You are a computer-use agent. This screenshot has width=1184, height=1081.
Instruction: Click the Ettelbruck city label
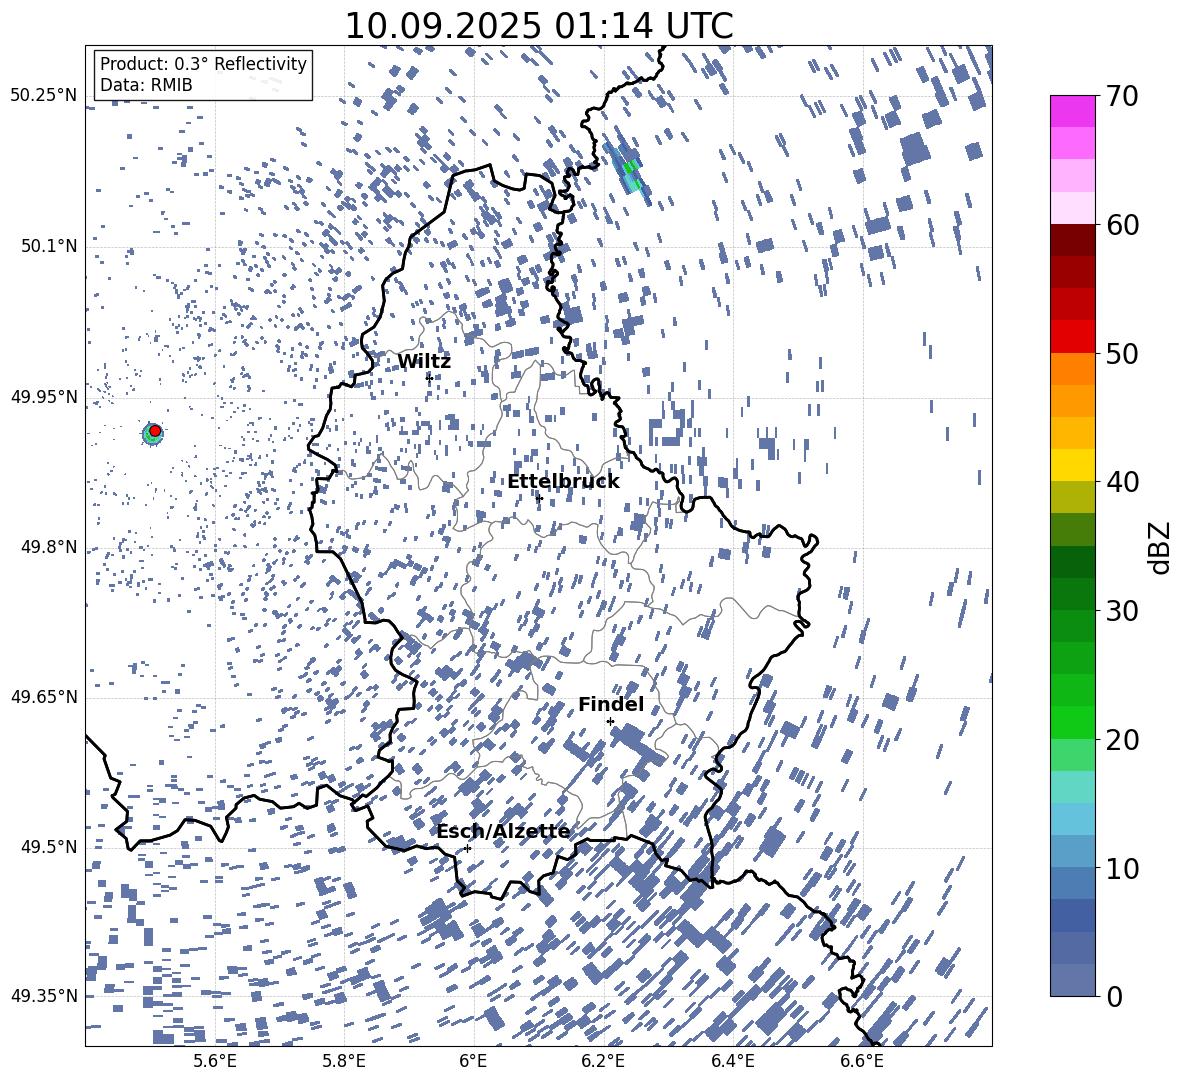pyautogui.click(x=563, y=482)
